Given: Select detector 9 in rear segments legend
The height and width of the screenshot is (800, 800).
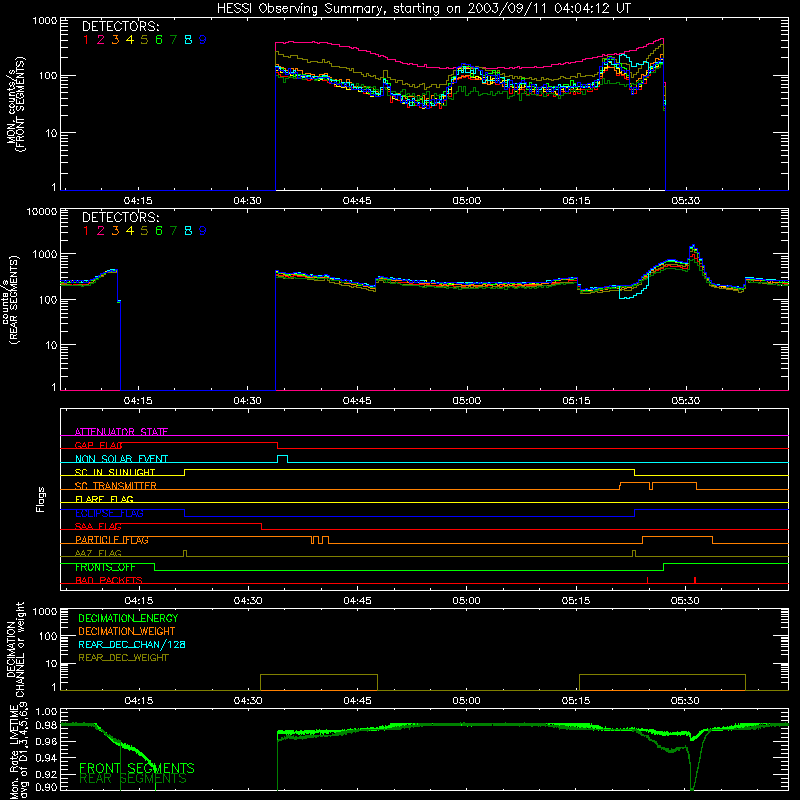Looking at the screenshot, I should [x=203, y=231].
